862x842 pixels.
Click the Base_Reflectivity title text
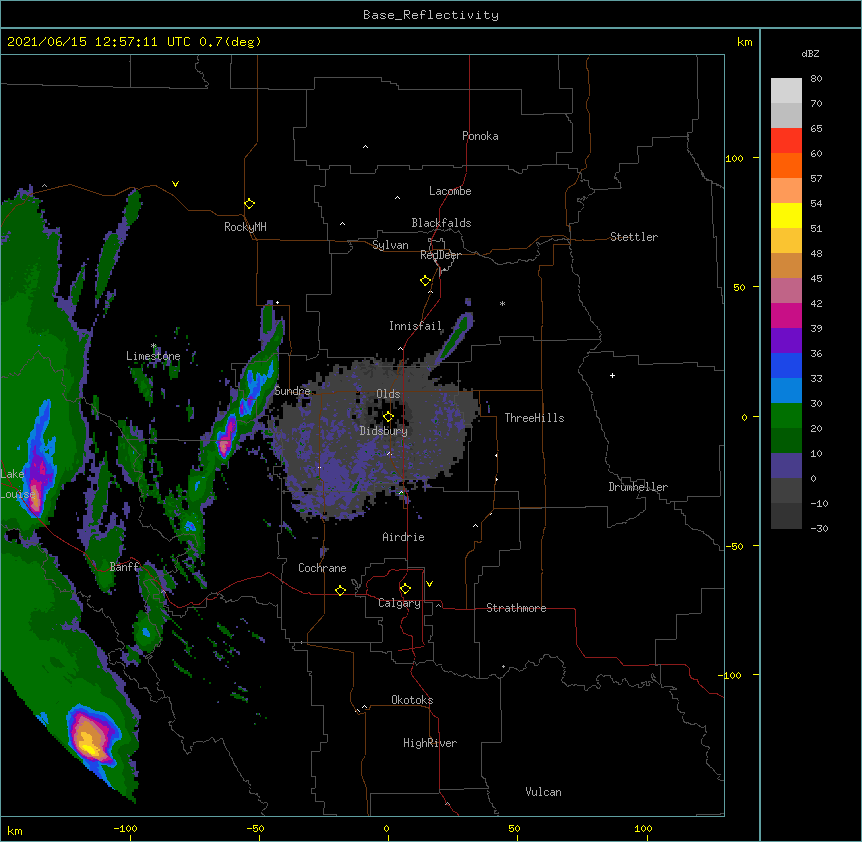click(431, 15)
